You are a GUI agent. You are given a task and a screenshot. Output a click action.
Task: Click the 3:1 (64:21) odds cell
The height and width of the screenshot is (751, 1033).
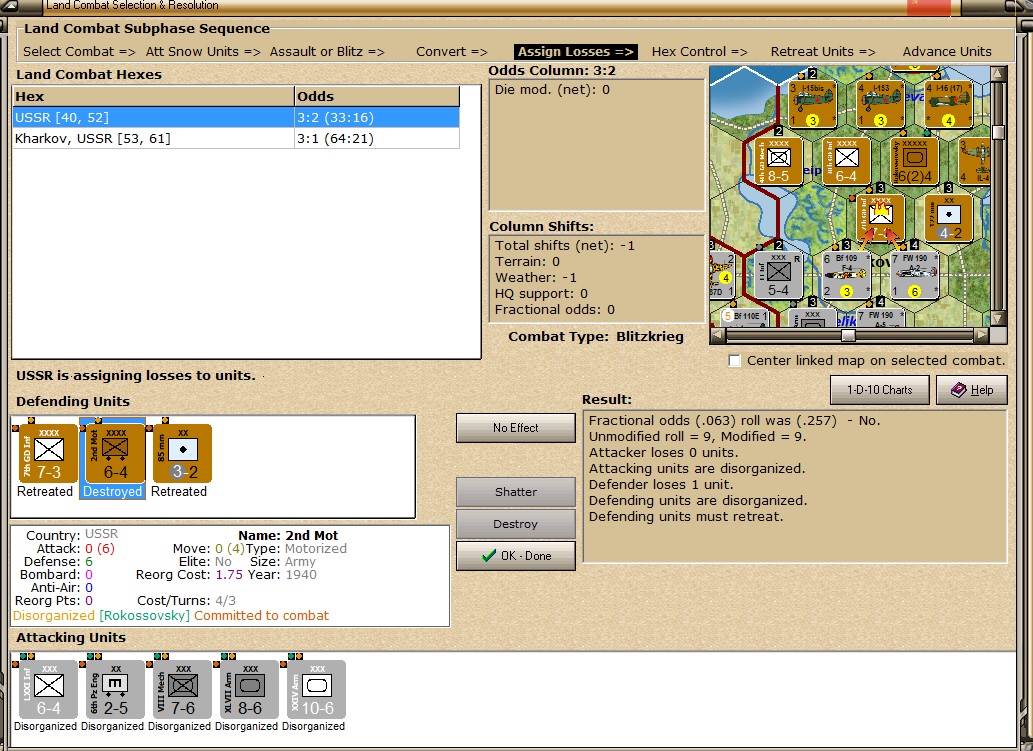tap(377, 138)
